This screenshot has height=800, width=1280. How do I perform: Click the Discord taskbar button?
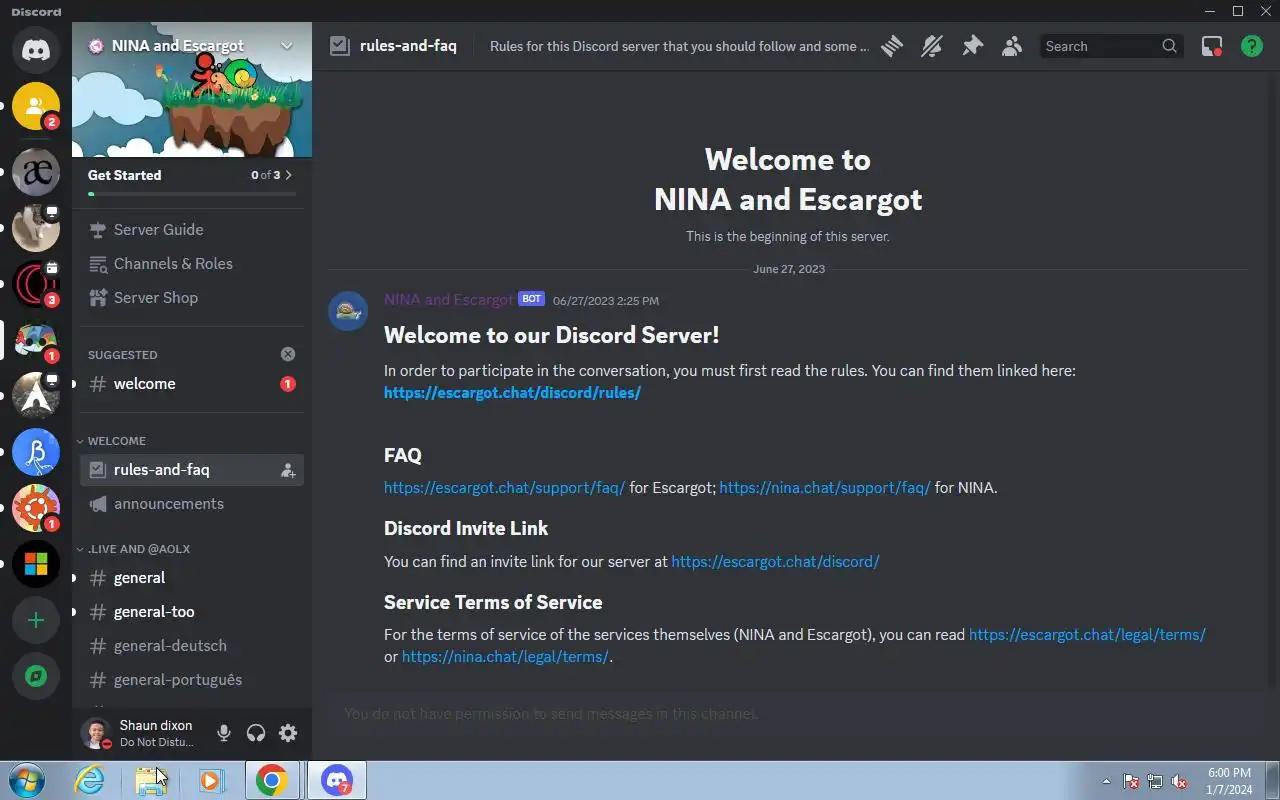[x=336, y=780]
